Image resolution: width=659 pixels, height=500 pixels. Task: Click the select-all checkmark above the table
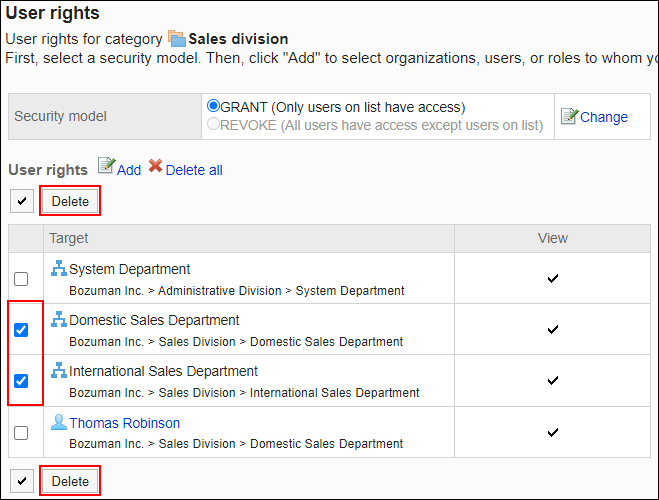coord(22,201)
